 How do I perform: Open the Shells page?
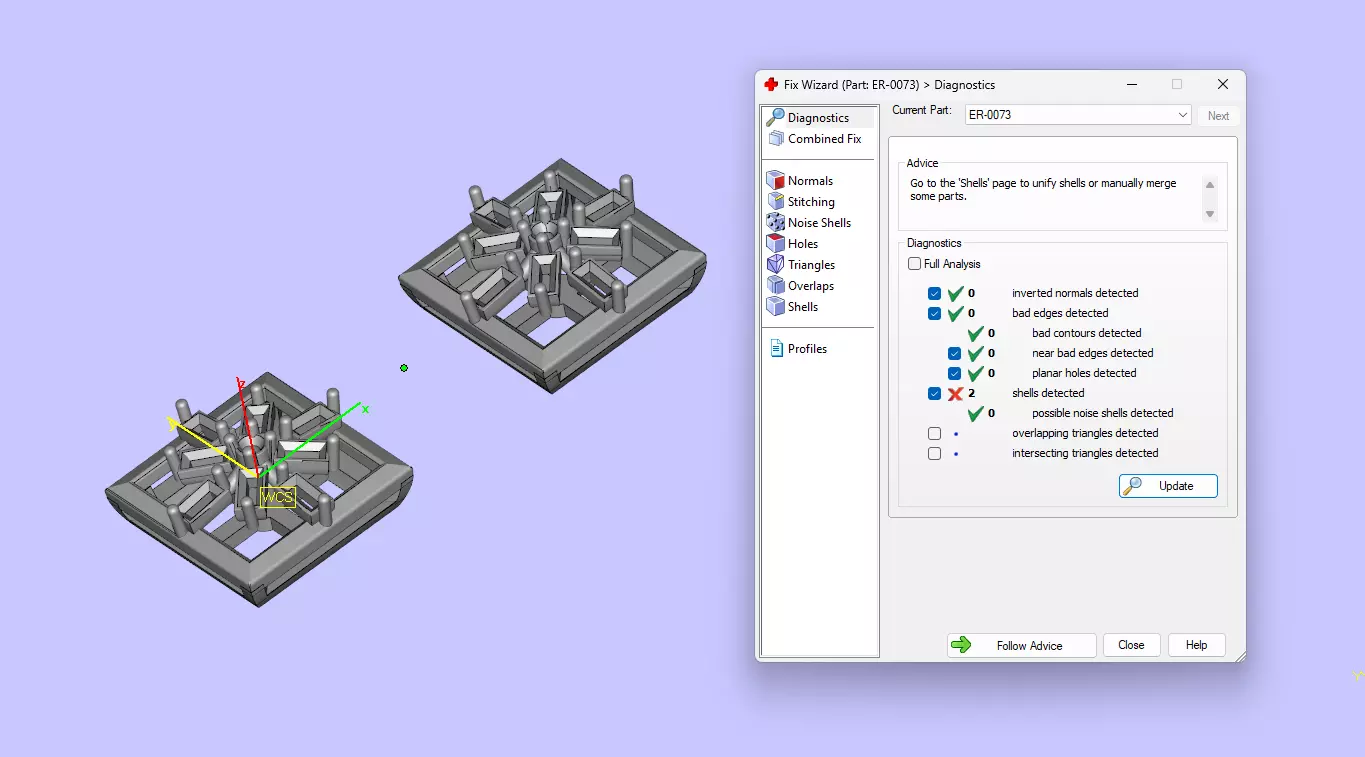tap(803, 306)
